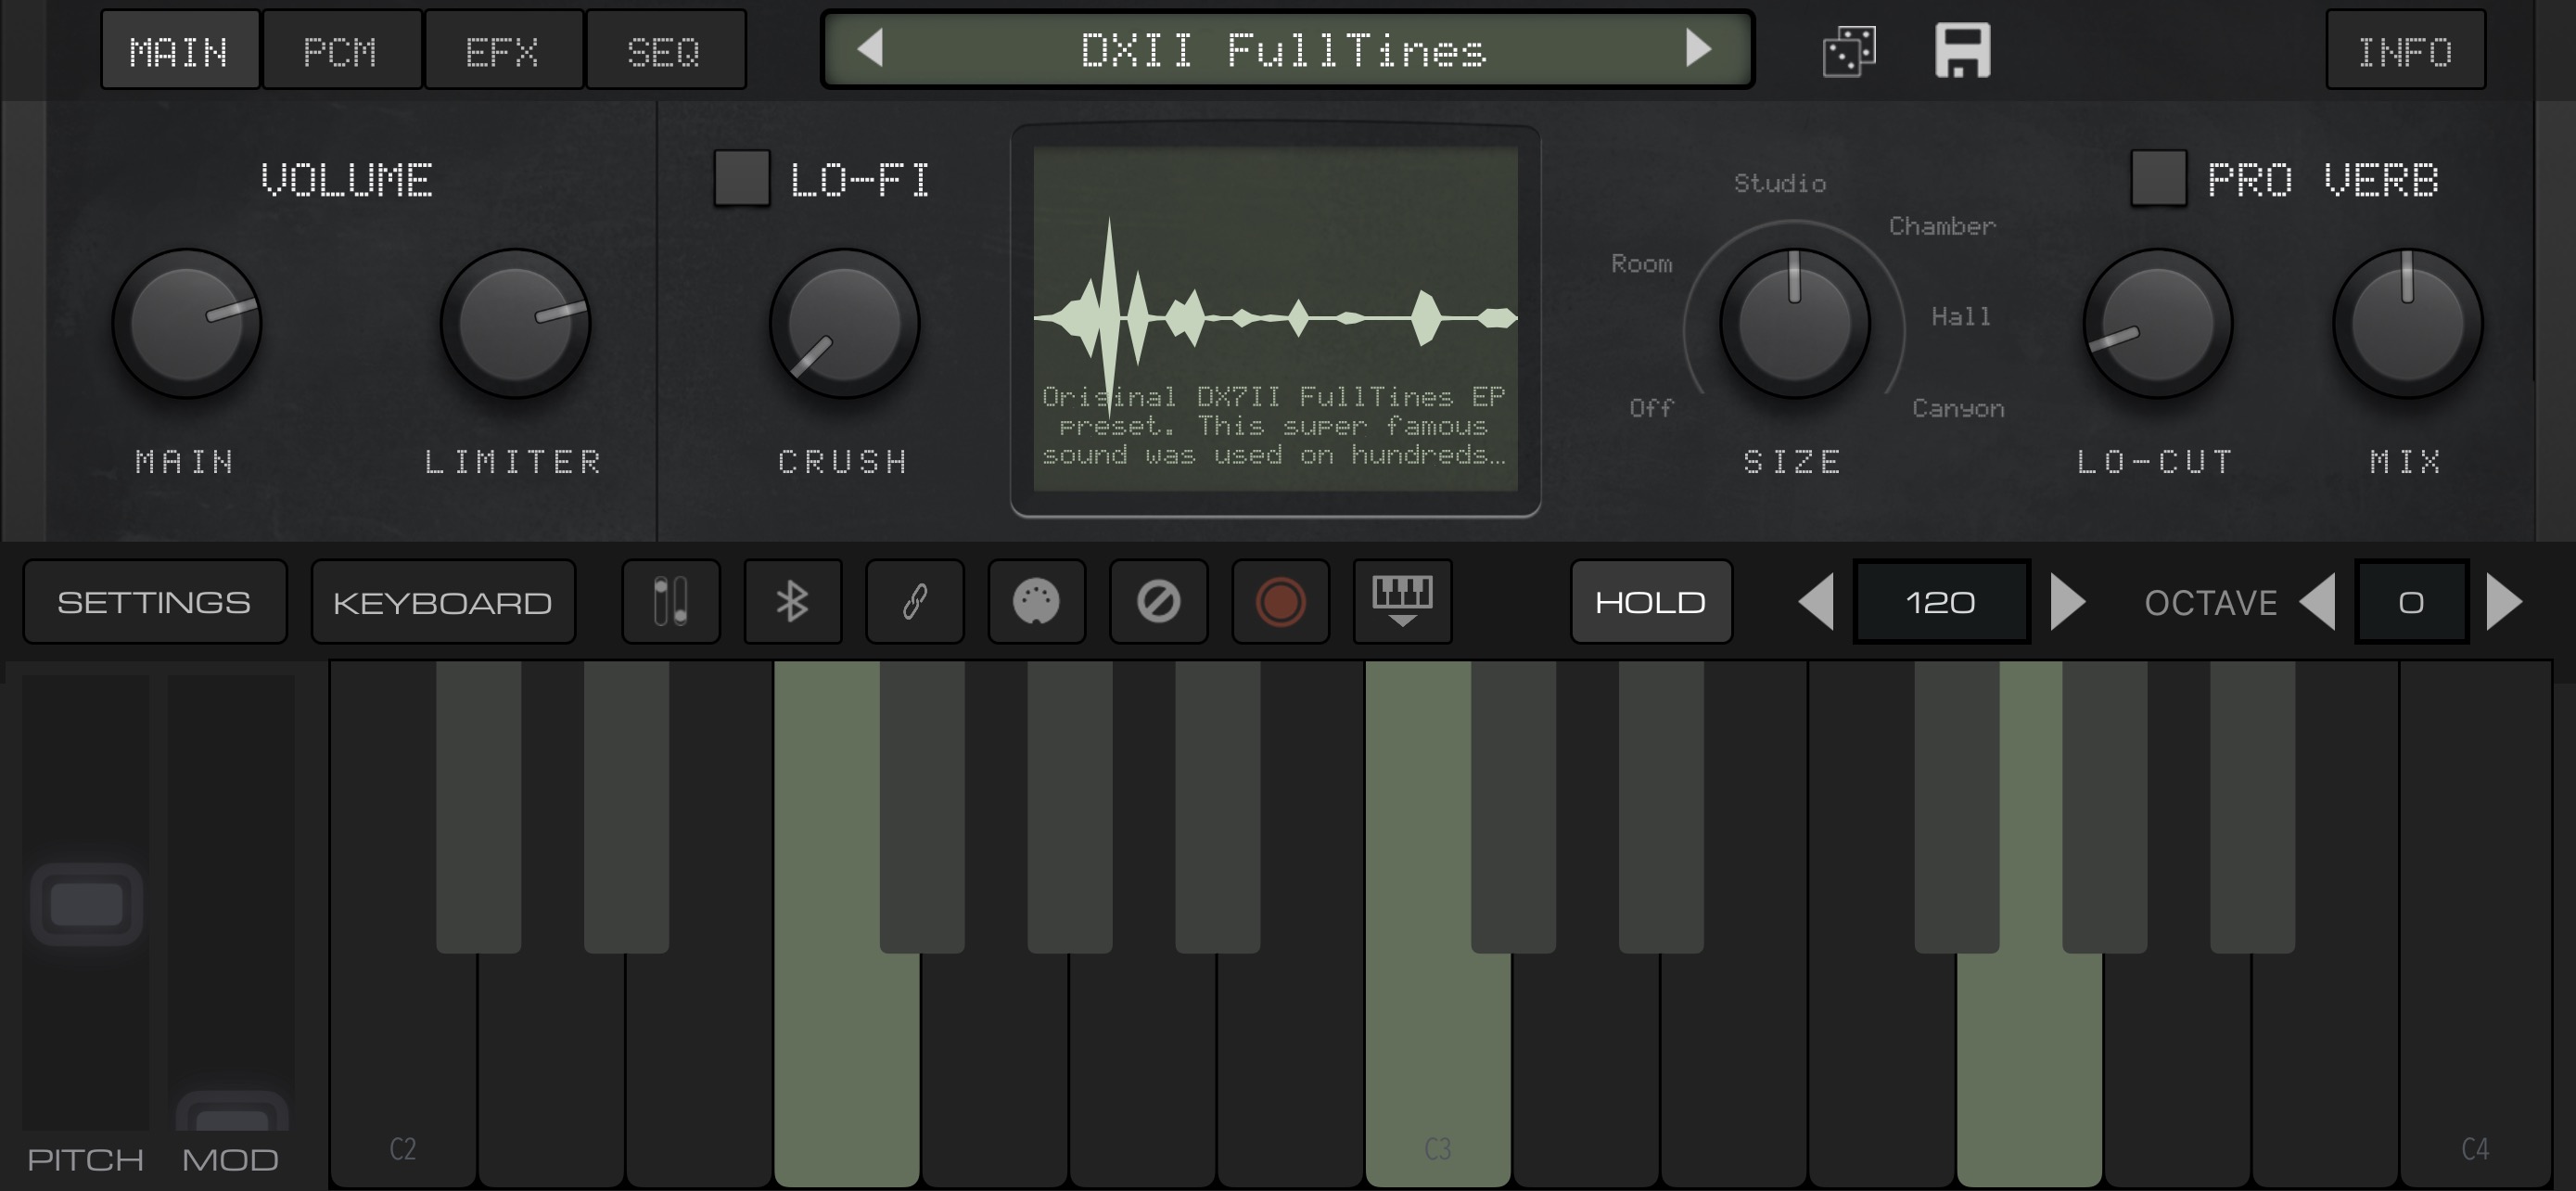
Task: Select Off reverb size label
Action: (1651, 409)
